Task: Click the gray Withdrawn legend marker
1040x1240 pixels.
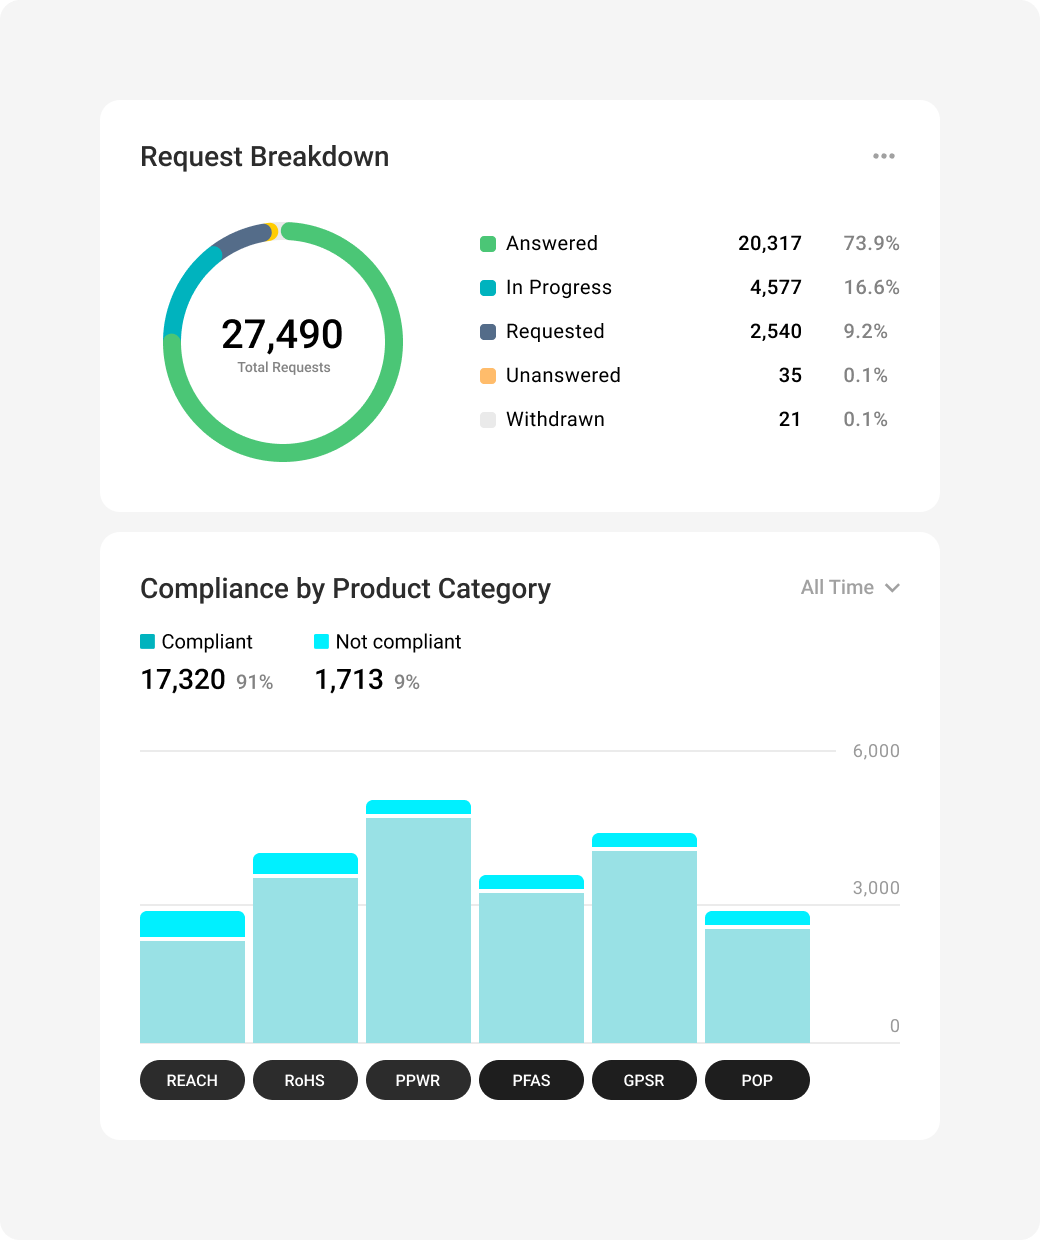Action: (488, 420)
